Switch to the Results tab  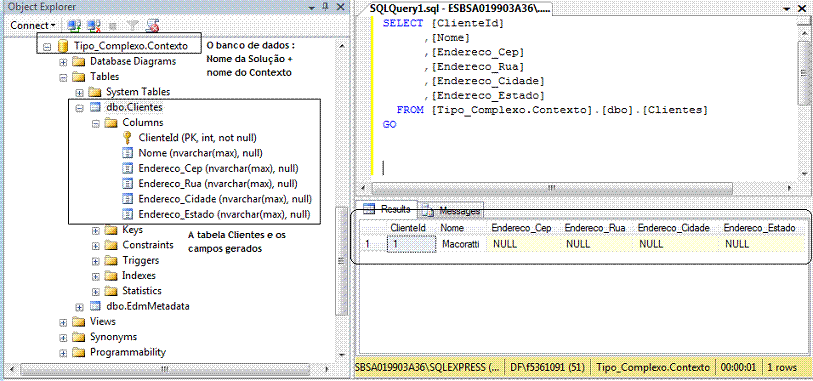pos(389,209)
